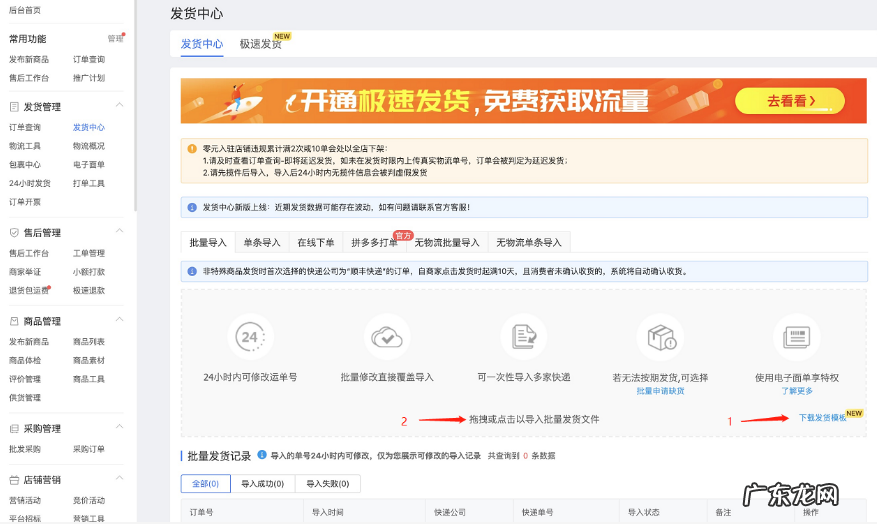The image size is (877, 524).
Task: Select the 拼多多打单 tab
Action: (x=374, y=242)
